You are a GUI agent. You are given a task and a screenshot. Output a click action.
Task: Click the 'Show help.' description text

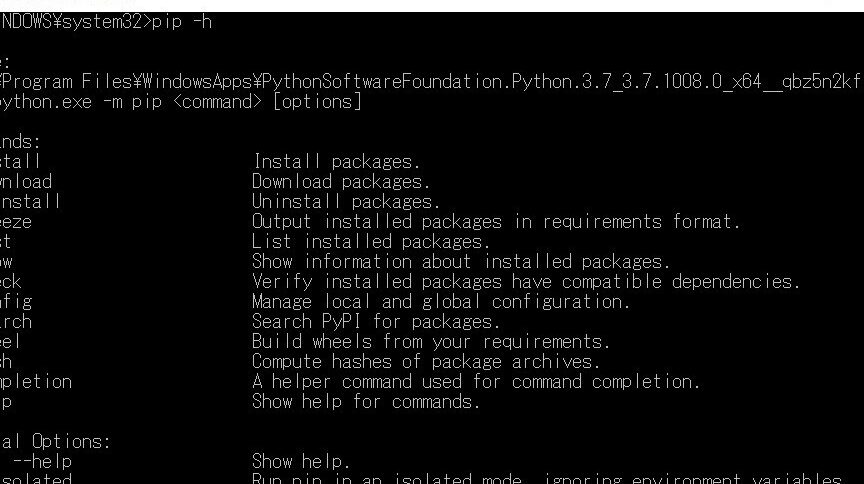pyautogui.click(x=301, y=461)
